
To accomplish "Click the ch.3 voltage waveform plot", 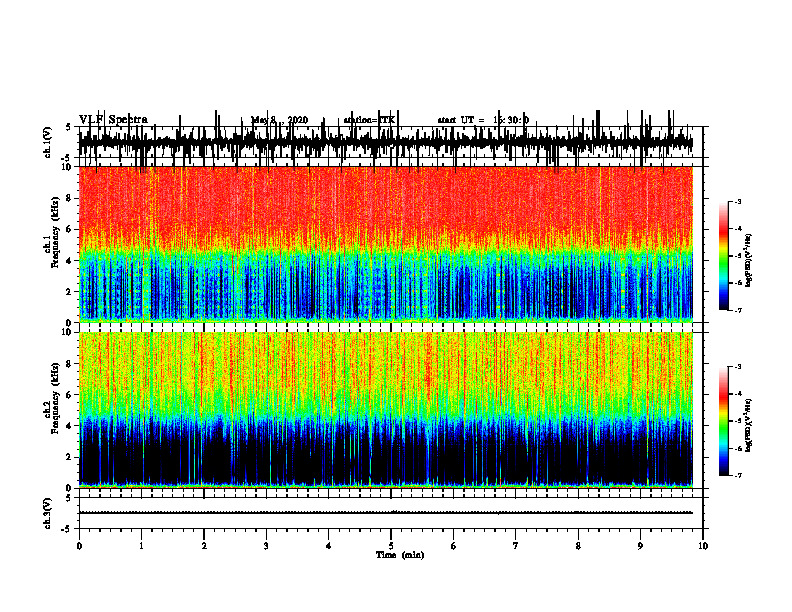I will click(390, 513).
